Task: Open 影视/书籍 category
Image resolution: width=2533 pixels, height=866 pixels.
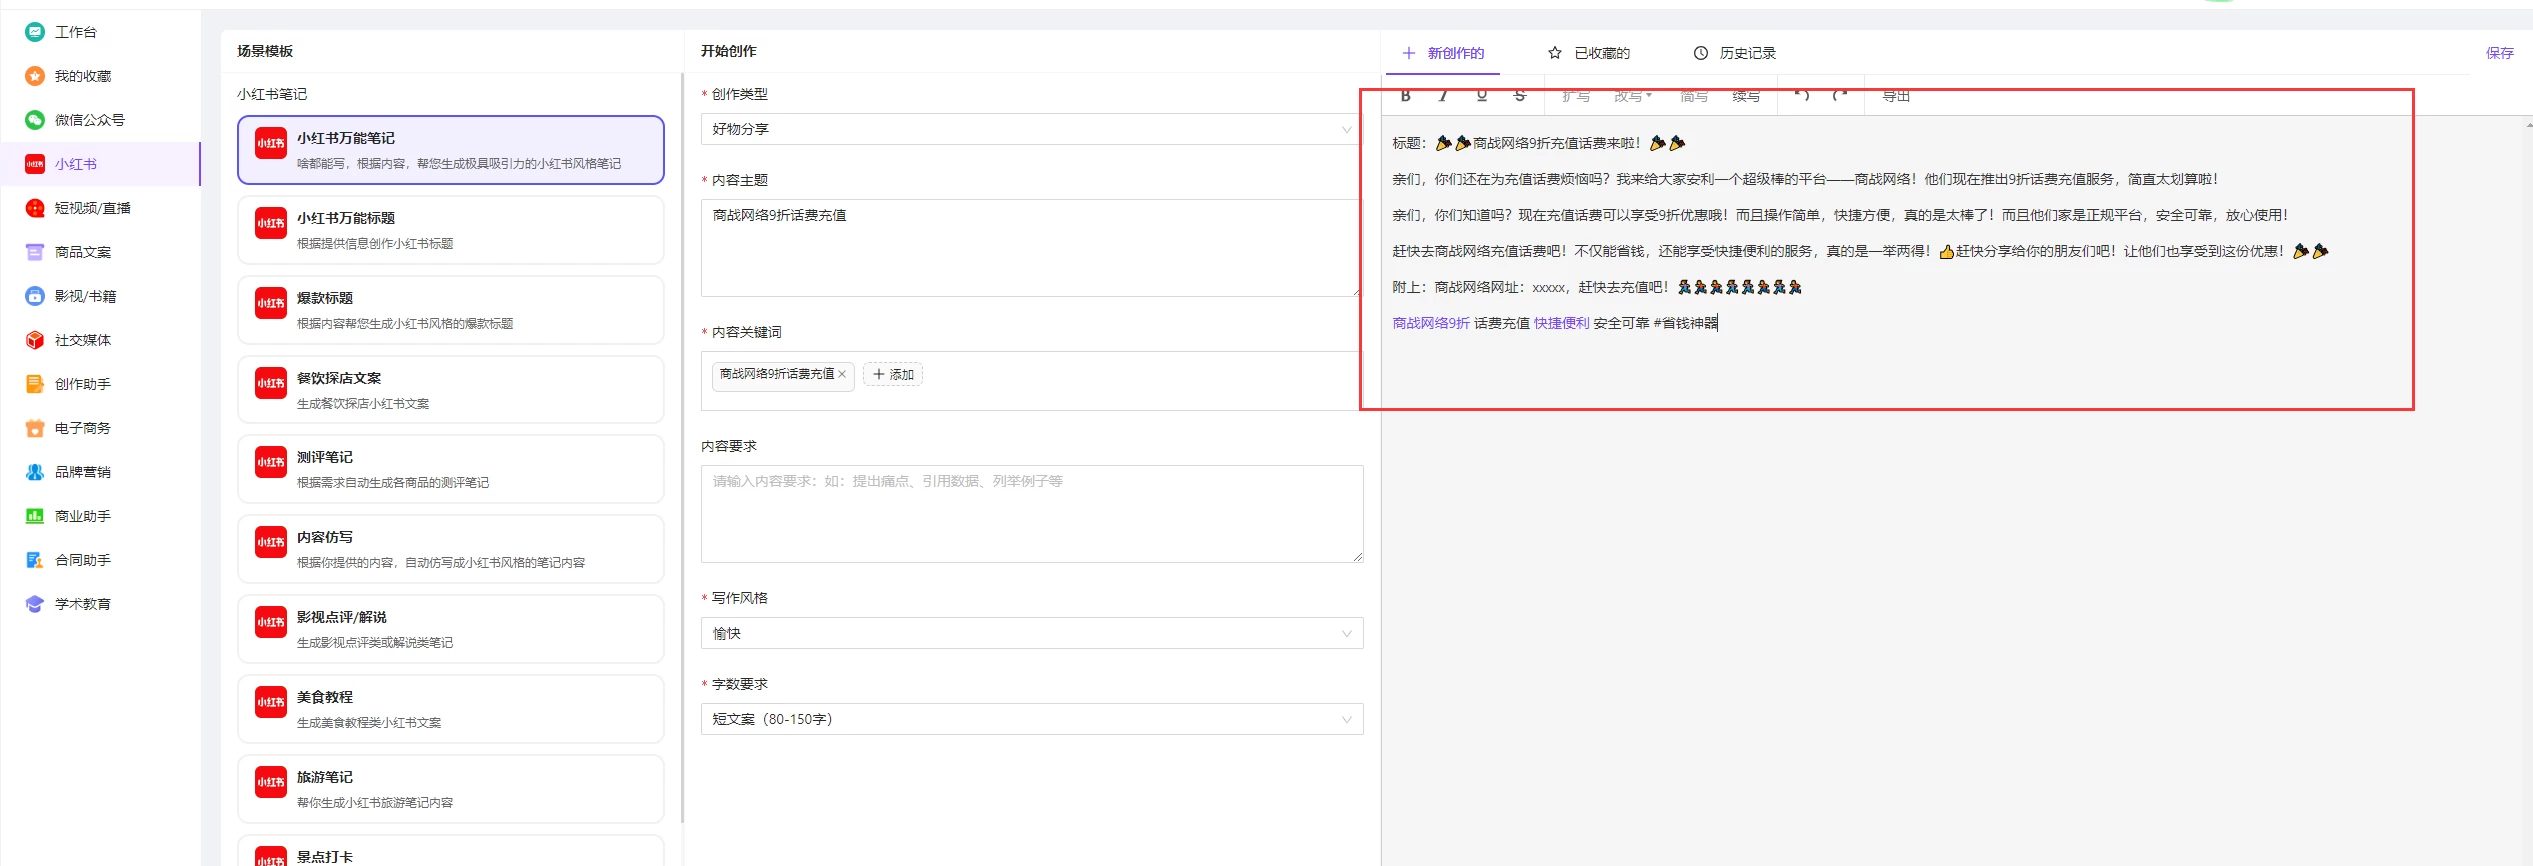Action: coord(86,296)
